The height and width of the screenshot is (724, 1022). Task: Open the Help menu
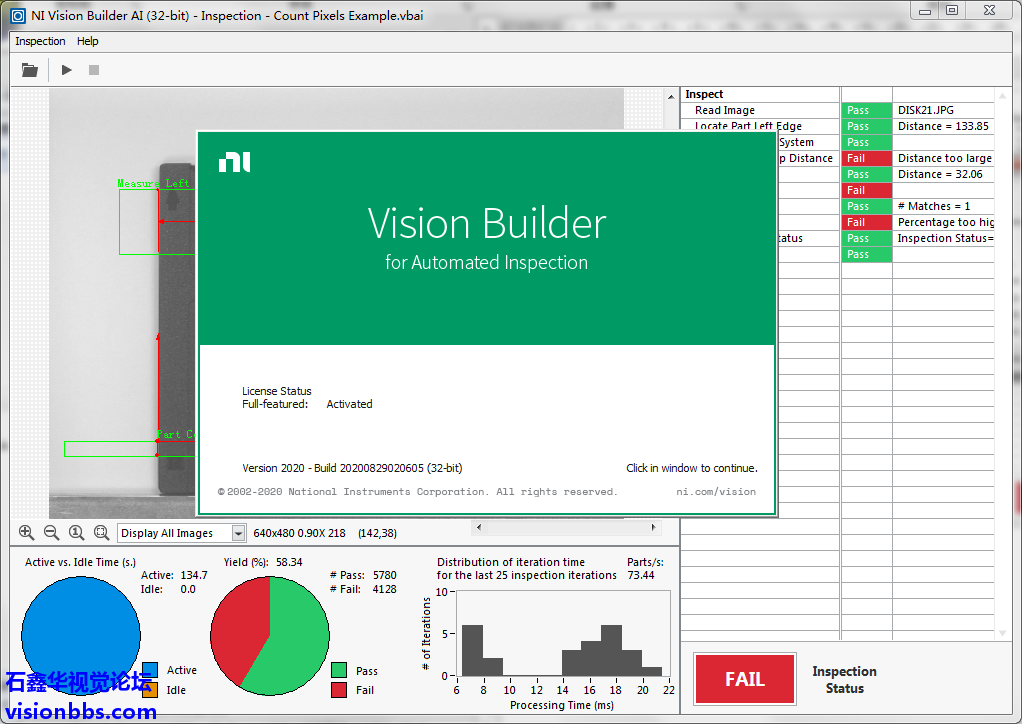pos(88,41)
